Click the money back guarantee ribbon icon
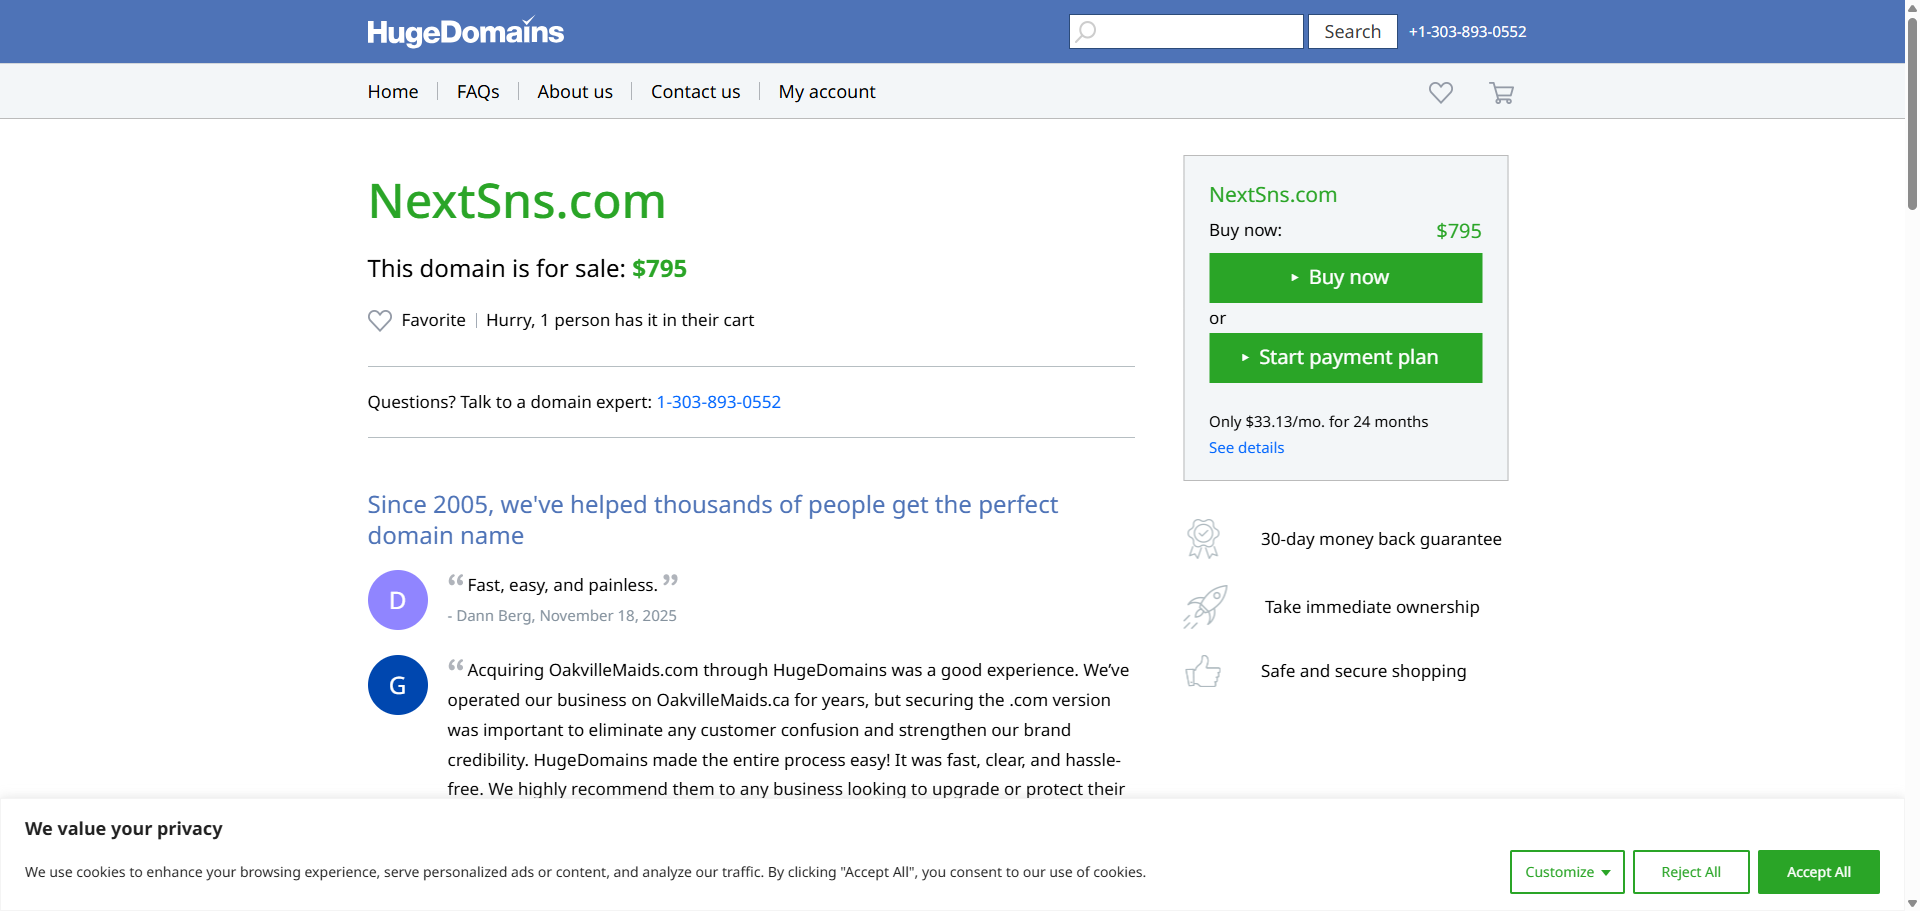The height and width of the screenshot is (911, 1920). [1203, 539]
